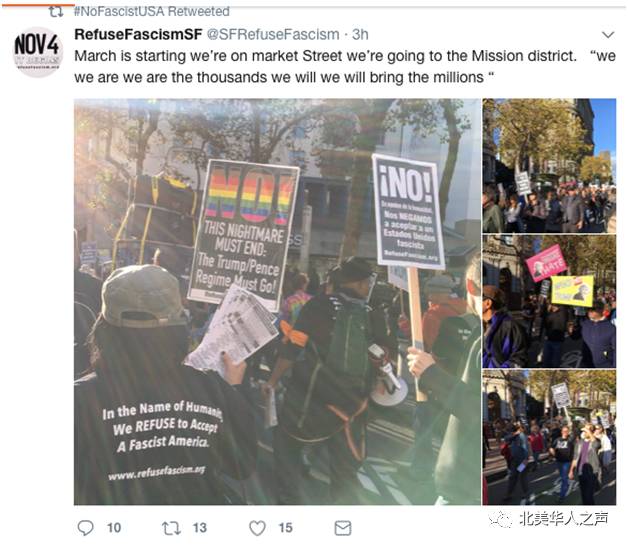Open top-right thumbnail of crowd under trees
This screenshot has height=545, width=628.
click(x=549, y=165)
